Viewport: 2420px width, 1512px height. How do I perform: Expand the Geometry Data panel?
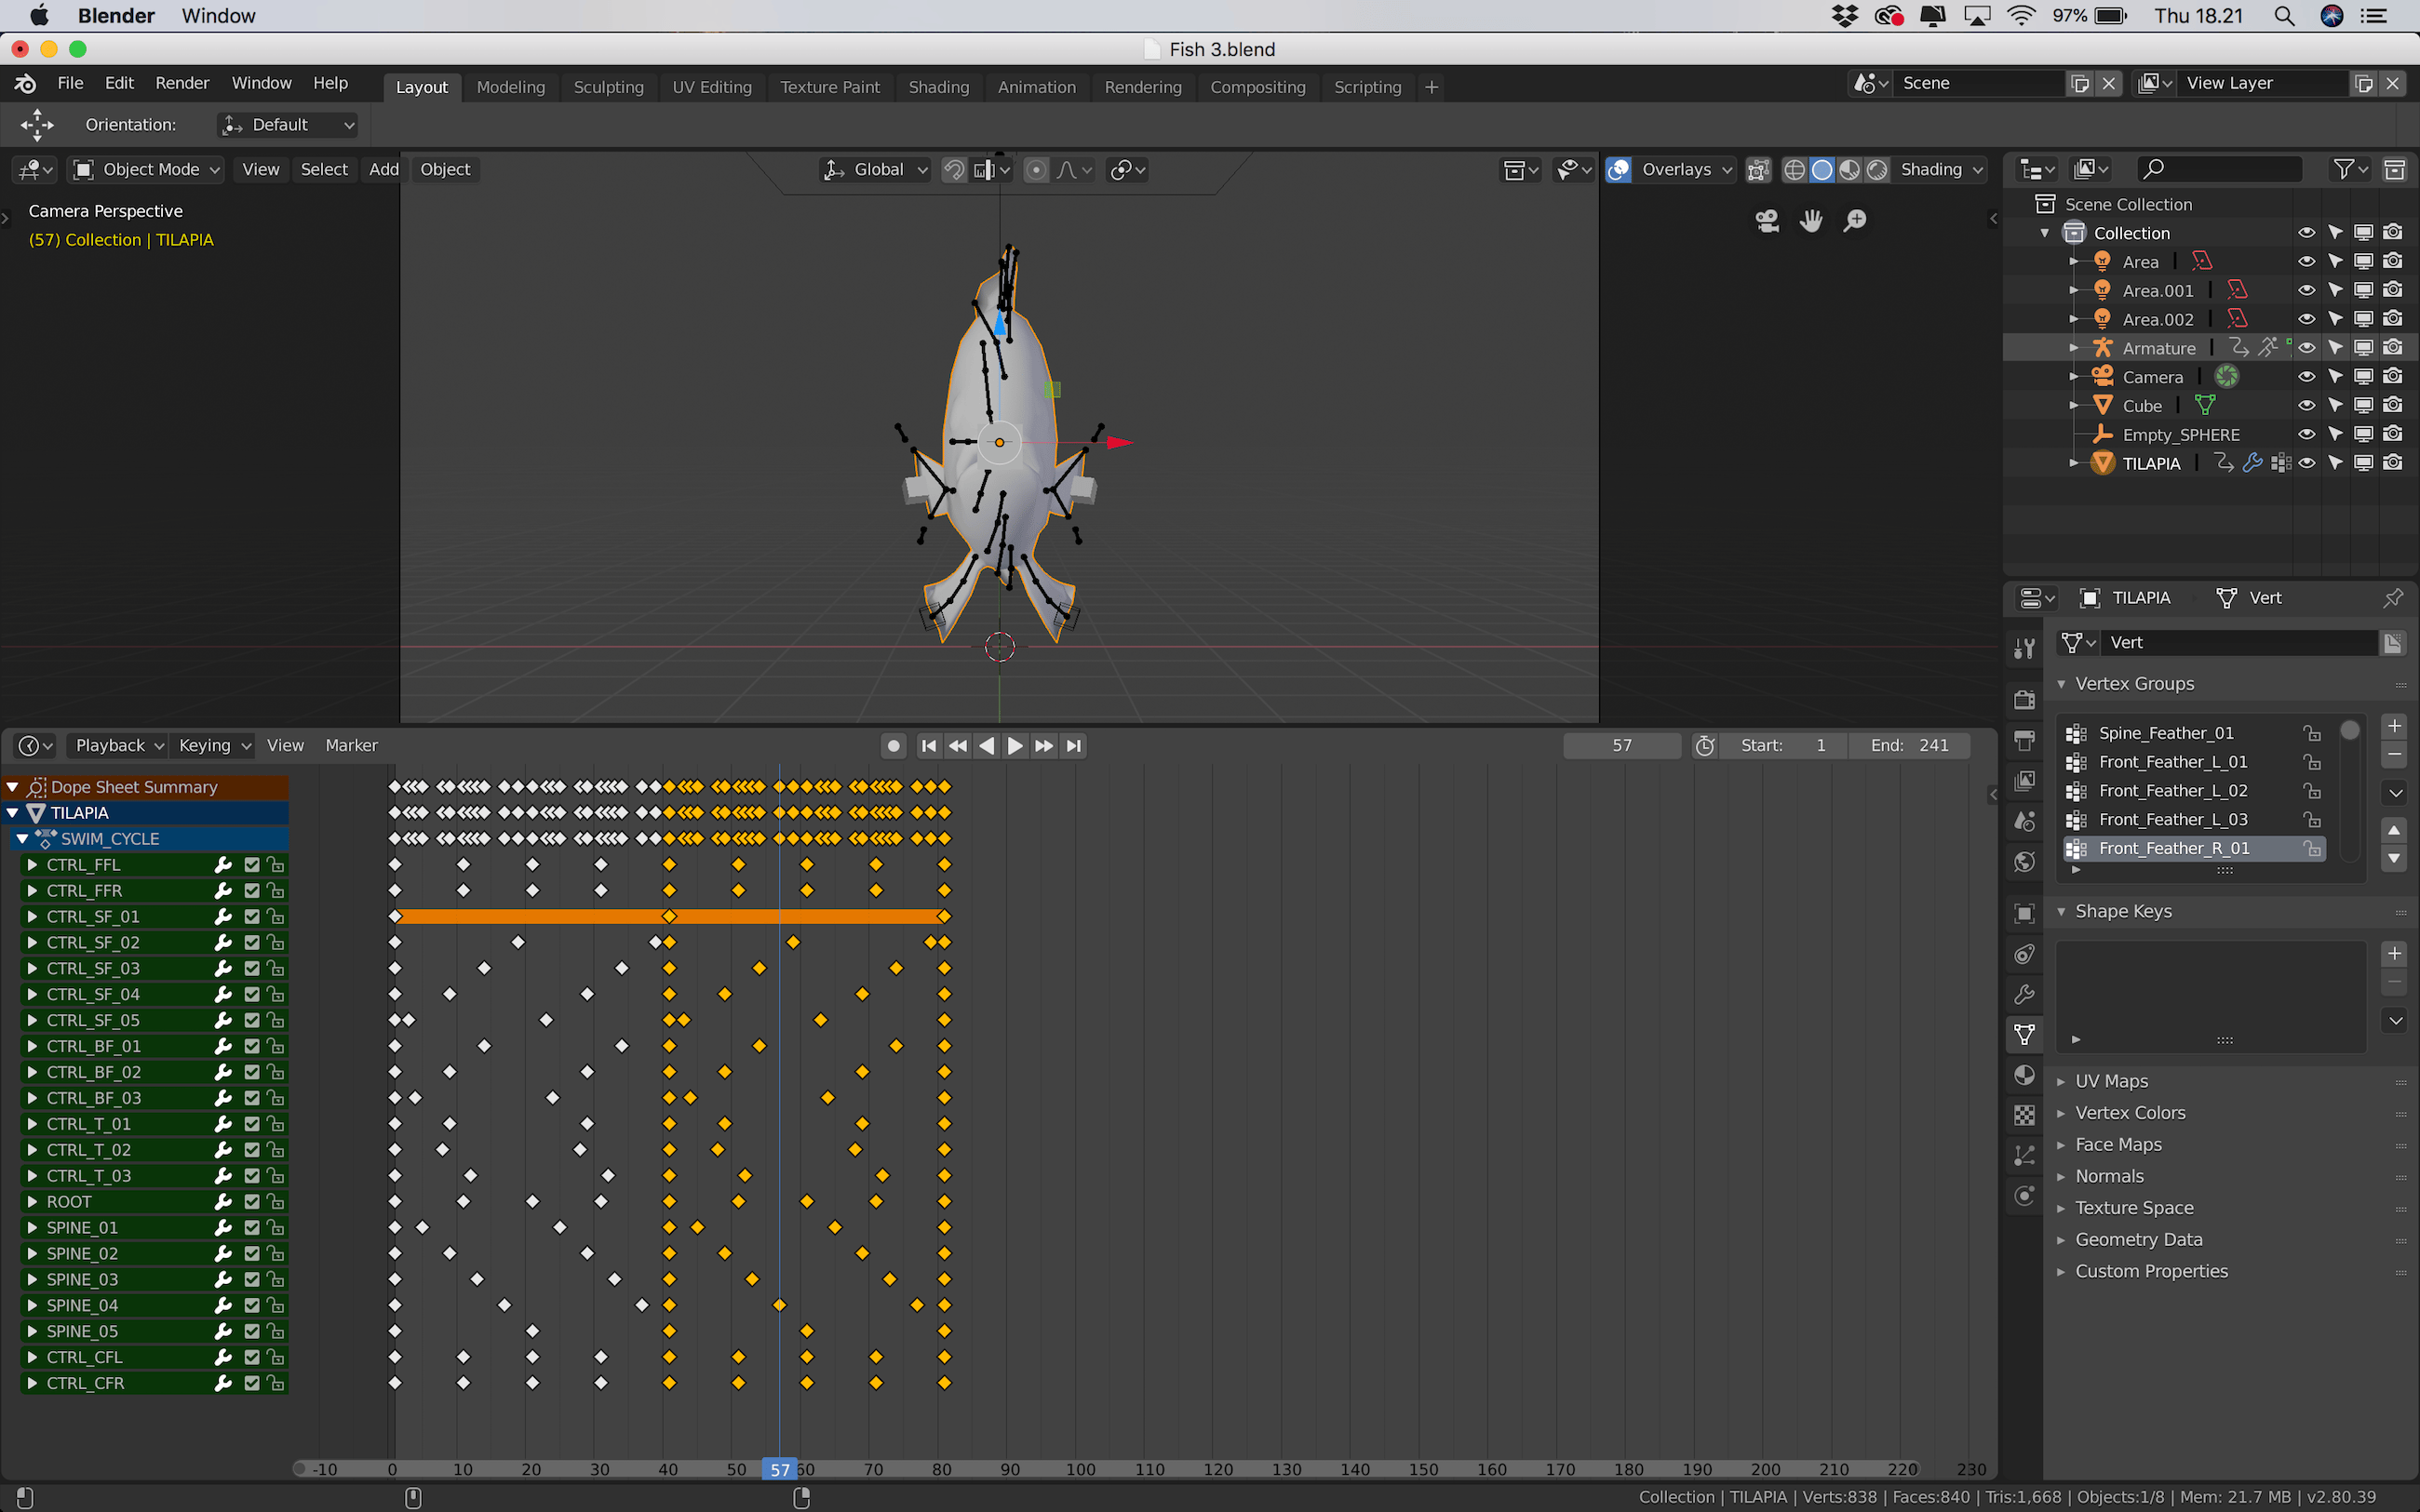pos(2138,1239)
